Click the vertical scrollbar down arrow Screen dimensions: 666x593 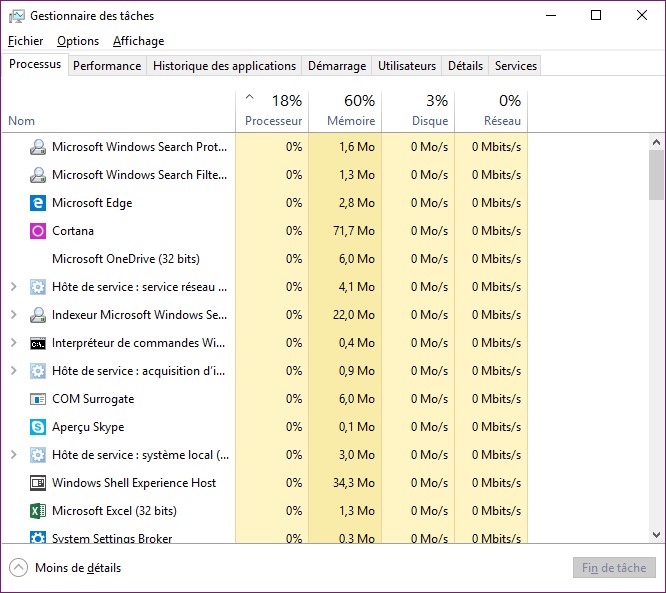pos(656,535)
